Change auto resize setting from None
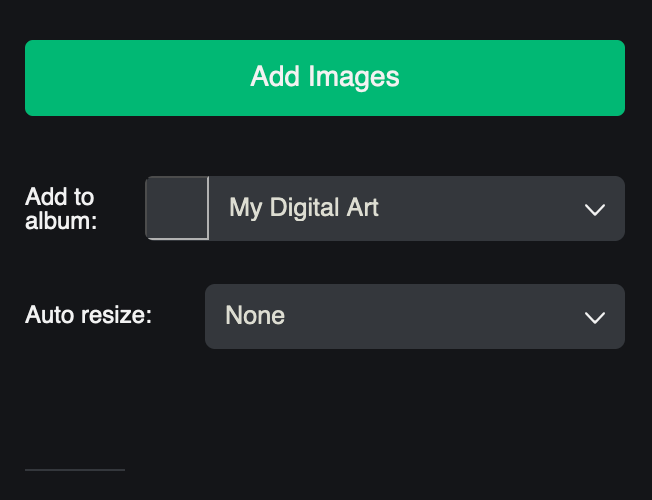The height and width of the screenshot is (500, 652). tap(414, 316)
